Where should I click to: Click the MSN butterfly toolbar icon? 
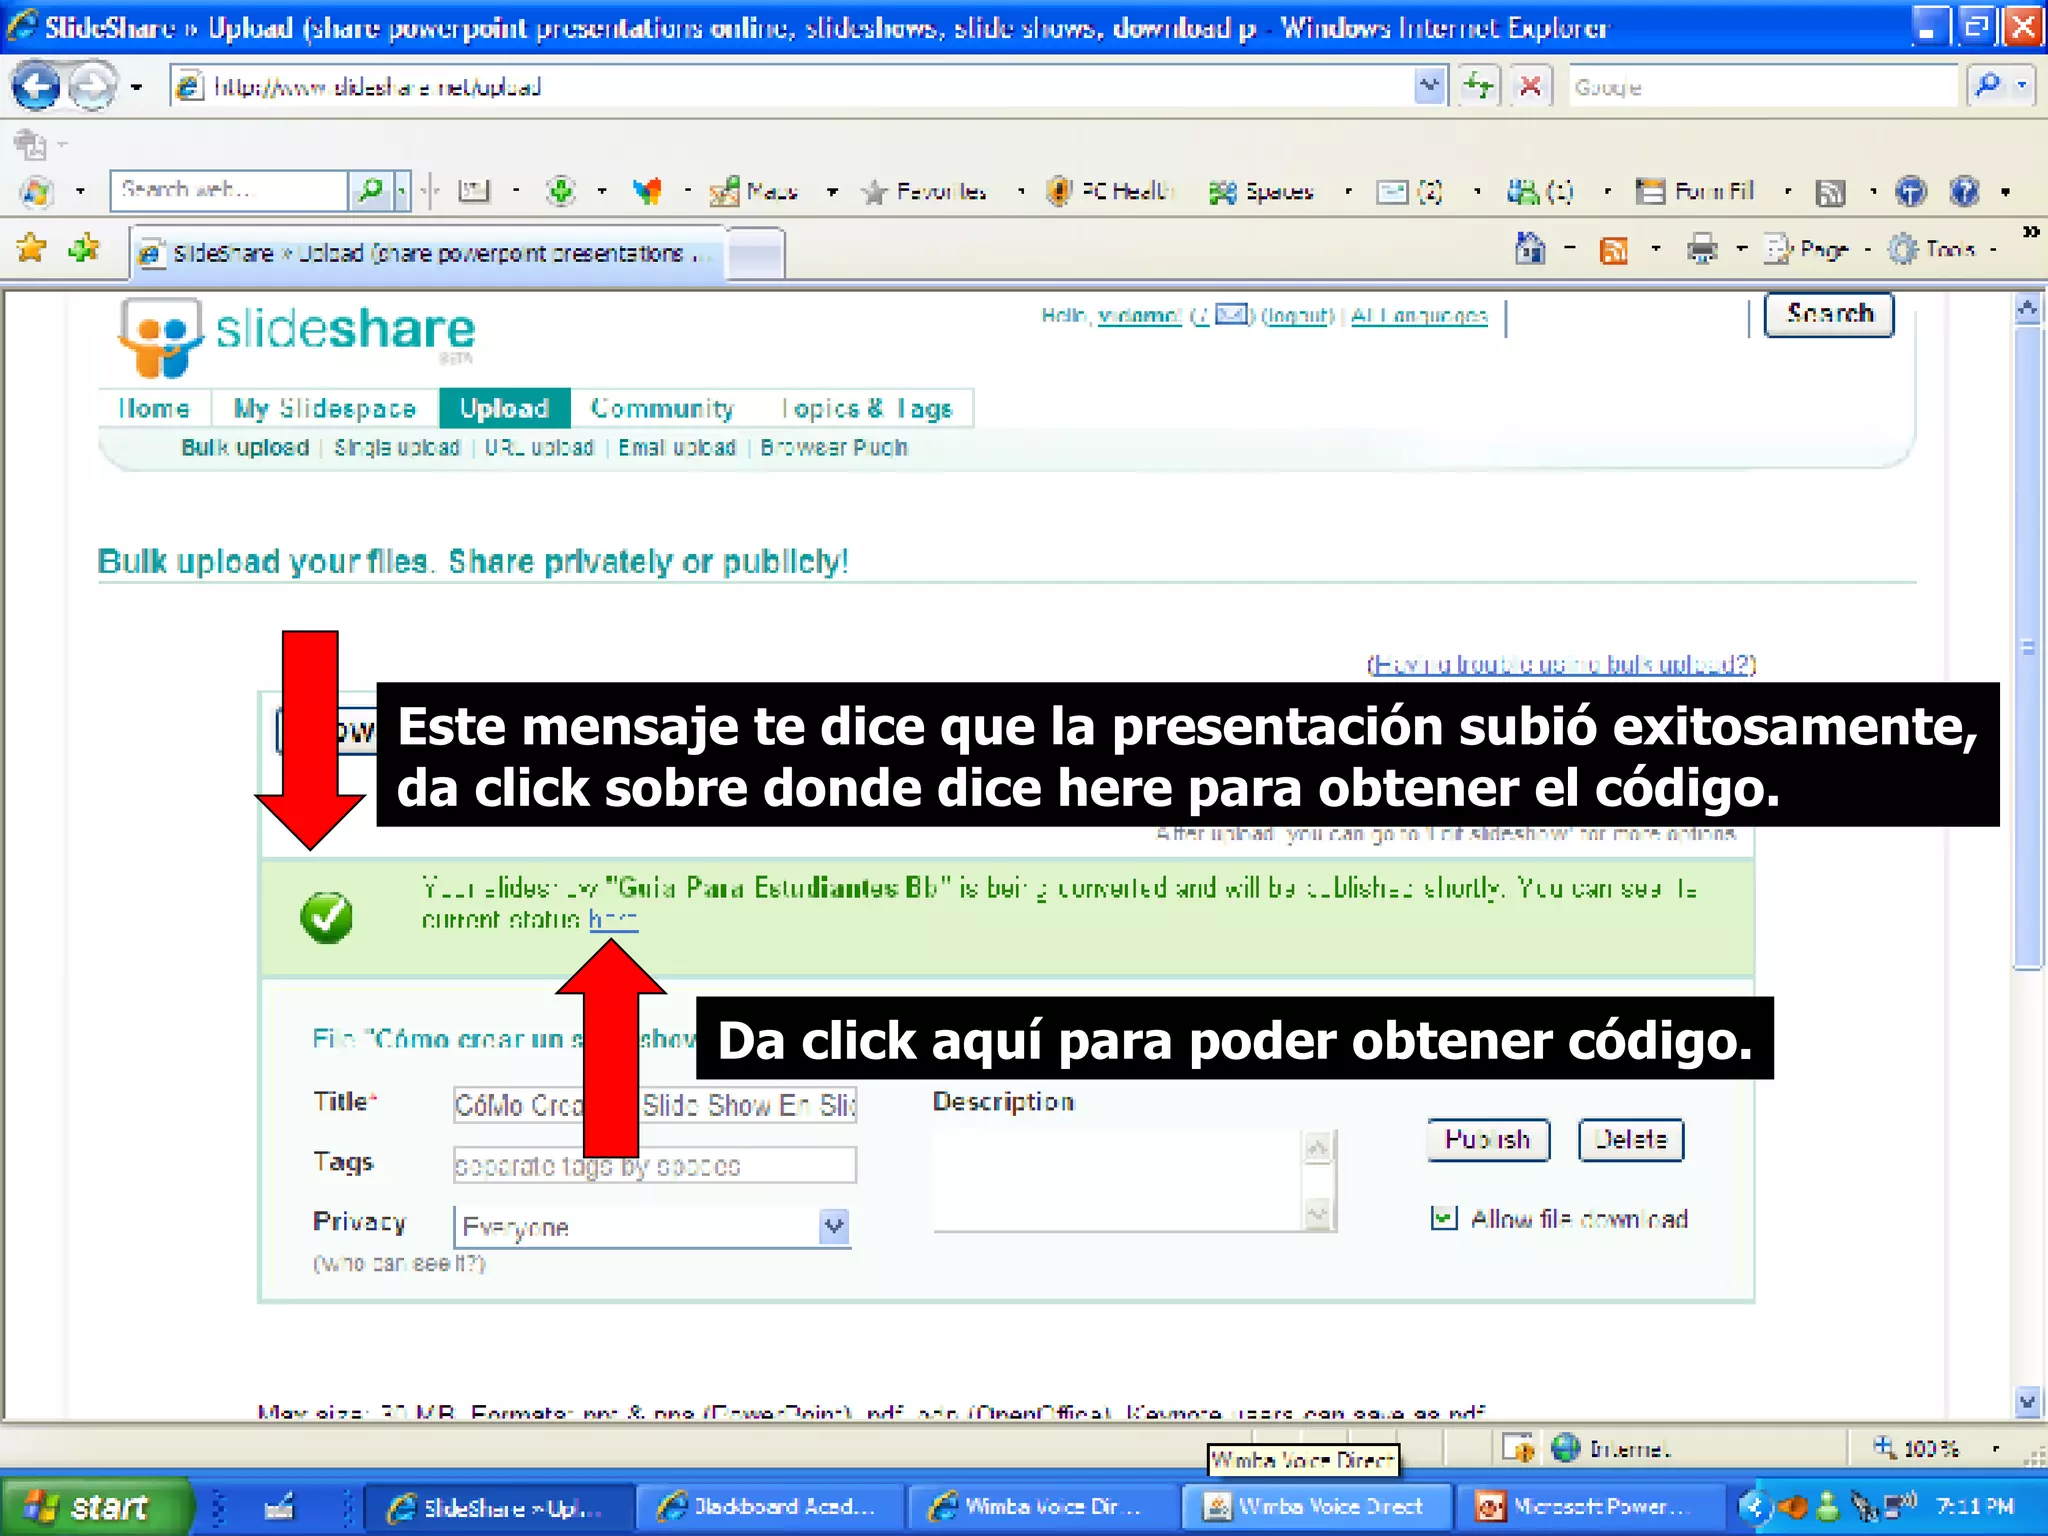click(648, 190)
